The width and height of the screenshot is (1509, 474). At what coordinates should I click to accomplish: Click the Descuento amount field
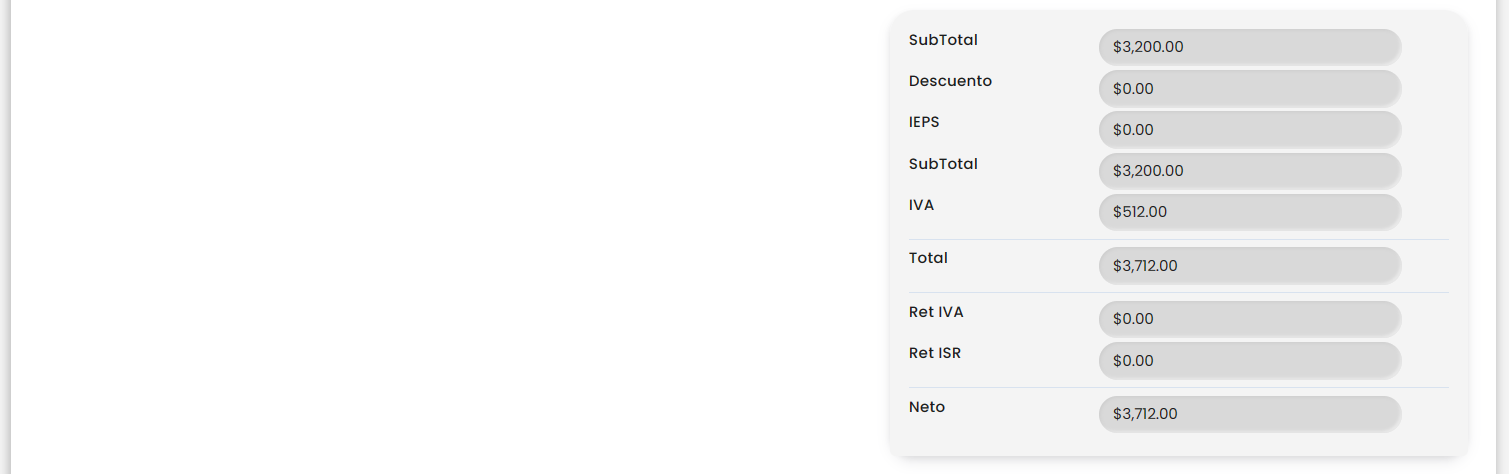[x=1249, y=88]
